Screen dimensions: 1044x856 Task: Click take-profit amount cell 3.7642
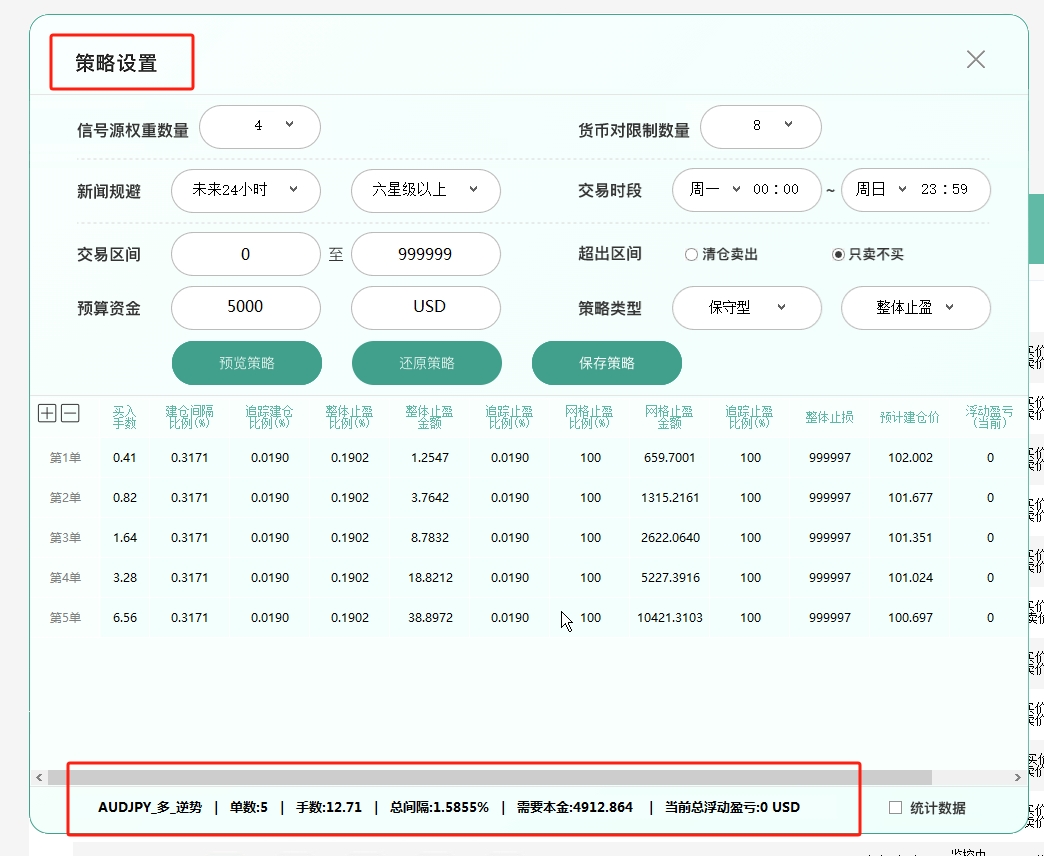(x=430, y=498)
